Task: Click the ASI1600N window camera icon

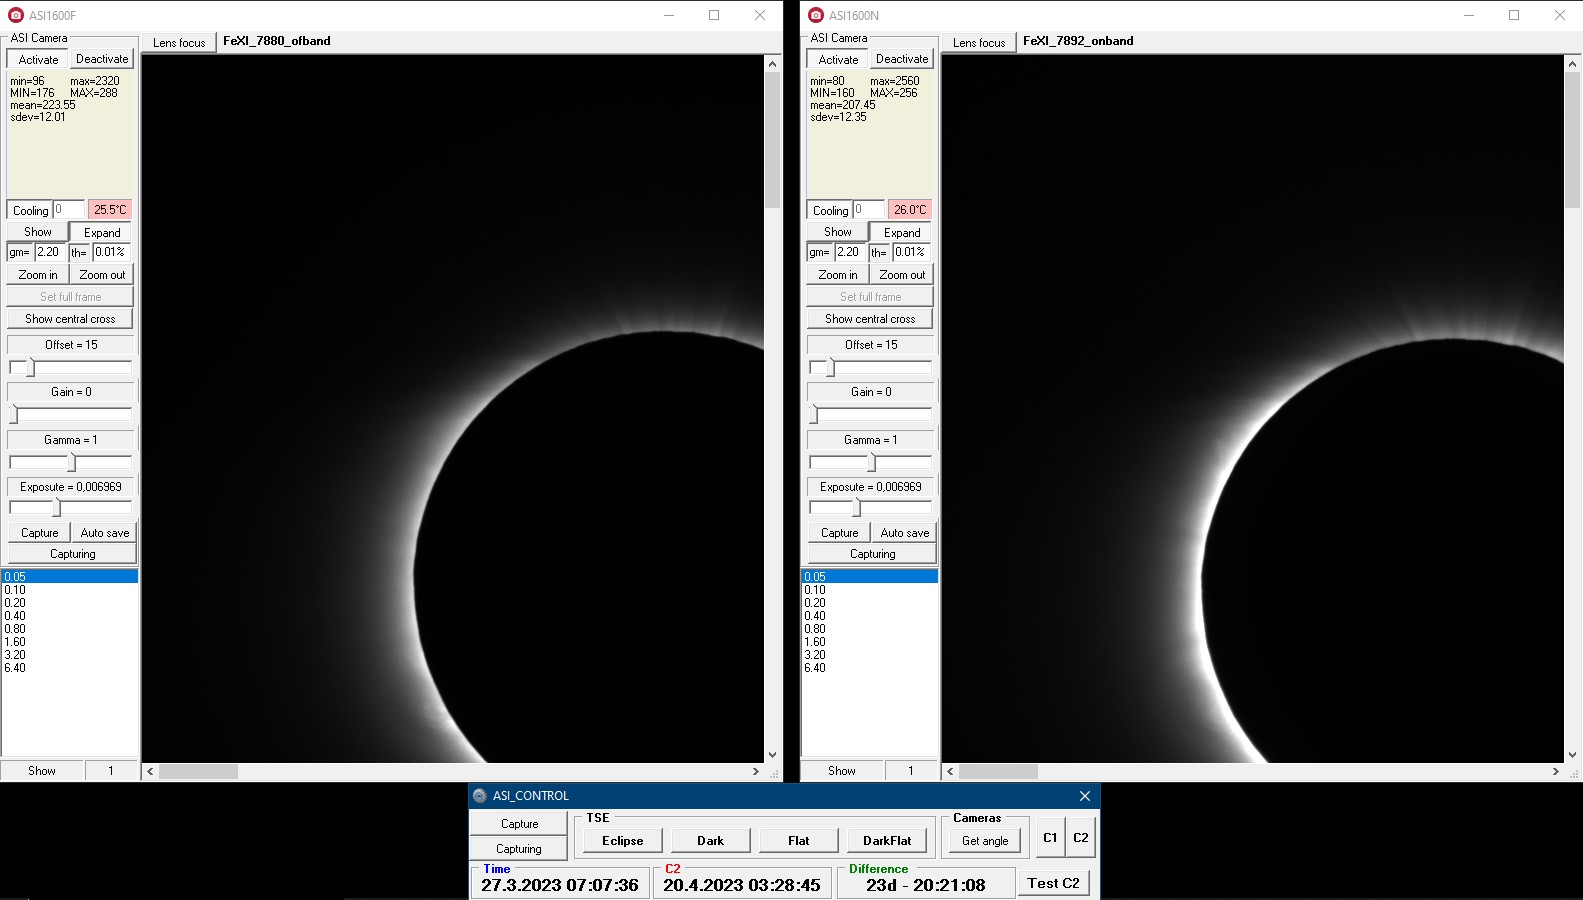Action: [816, 15]
